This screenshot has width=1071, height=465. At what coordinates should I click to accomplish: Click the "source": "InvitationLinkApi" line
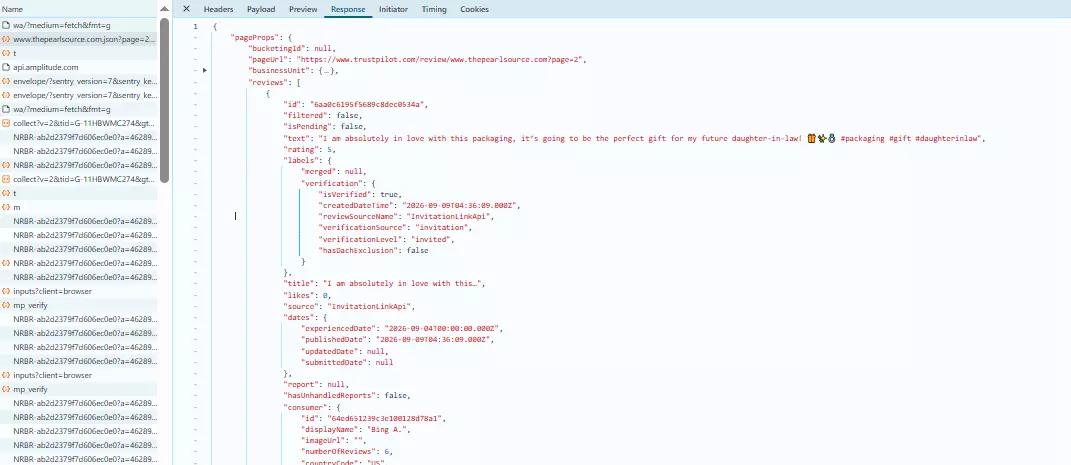tap(349, 306)
